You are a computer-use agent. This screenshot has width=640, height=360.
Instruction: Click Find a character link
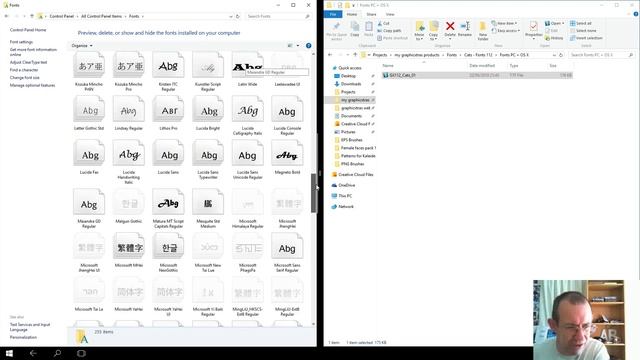point(24,70)
